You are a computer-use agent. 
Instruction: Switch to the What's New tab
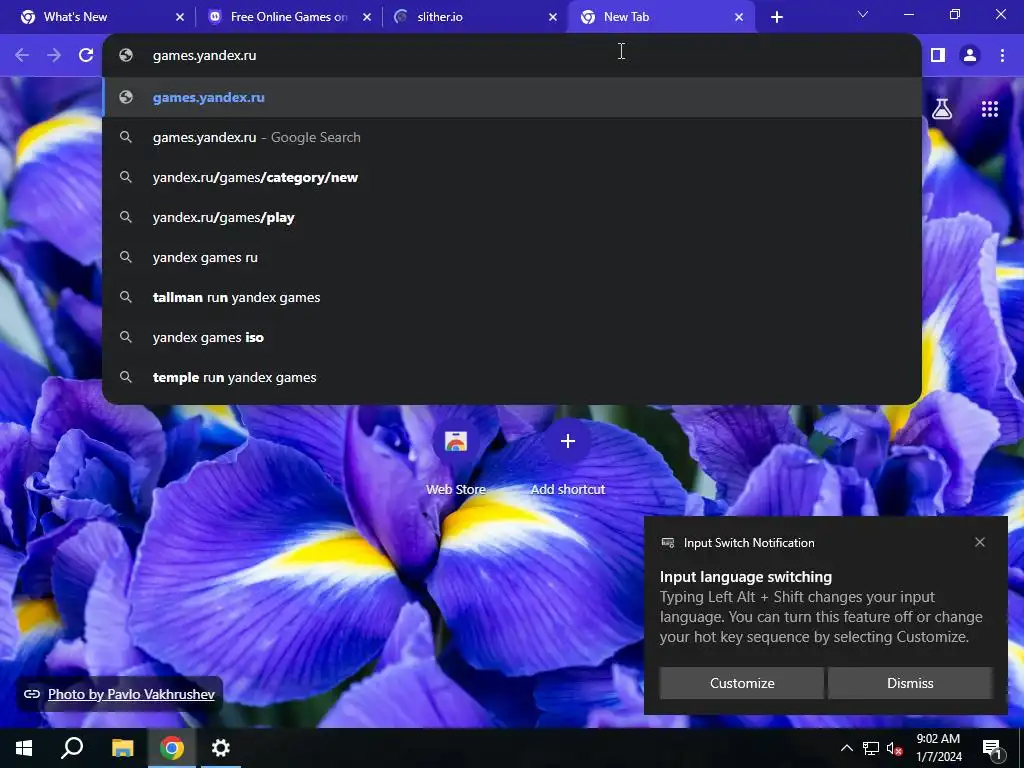coord(97,17)
